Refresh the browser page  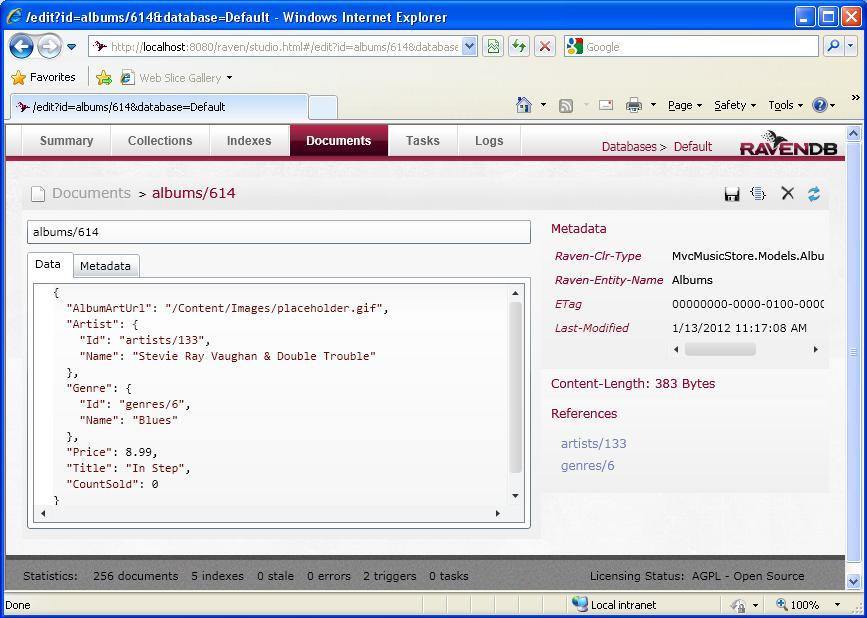coord(518,46)
